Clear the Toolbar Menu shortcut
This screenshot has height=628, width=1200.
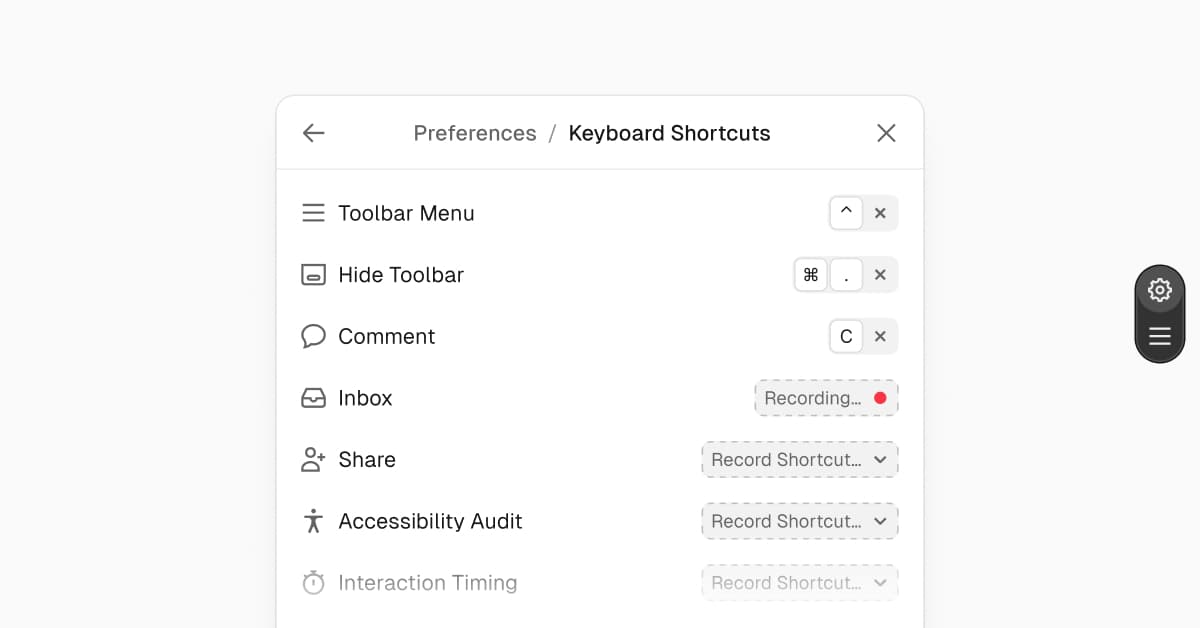tap(880, 213)
